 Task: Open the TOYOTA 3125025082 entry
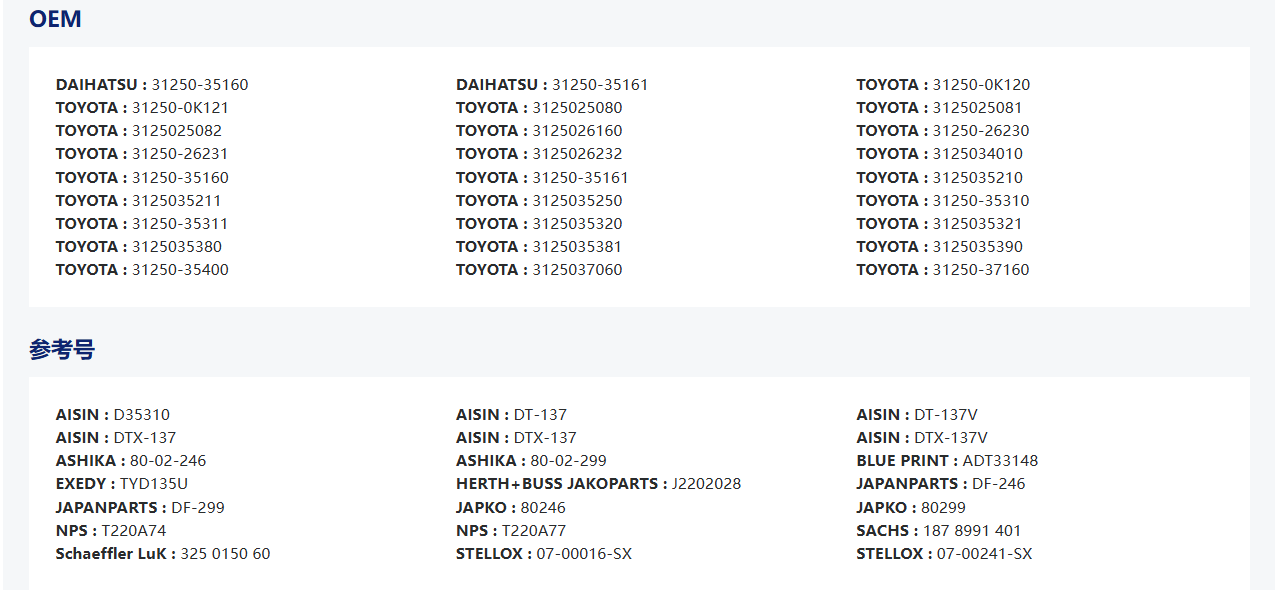(x=139, y=131)
